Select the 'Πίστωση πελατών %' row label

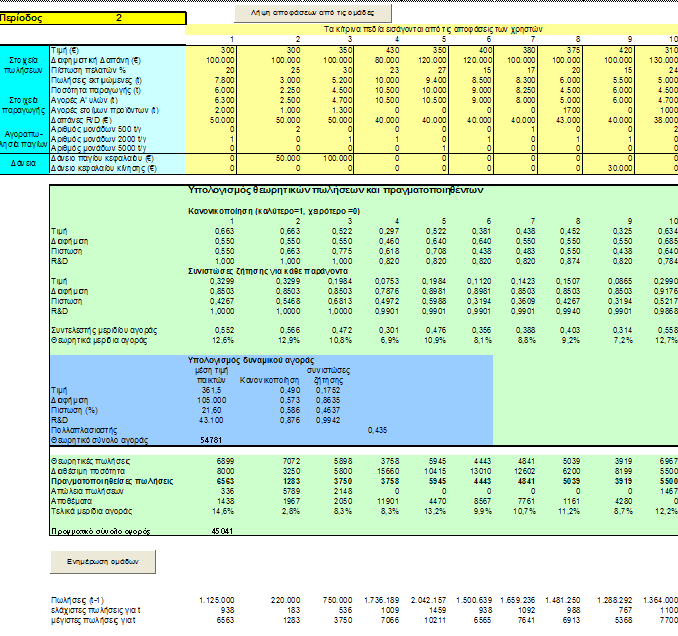pyautogui.click(x=89, y=70)
